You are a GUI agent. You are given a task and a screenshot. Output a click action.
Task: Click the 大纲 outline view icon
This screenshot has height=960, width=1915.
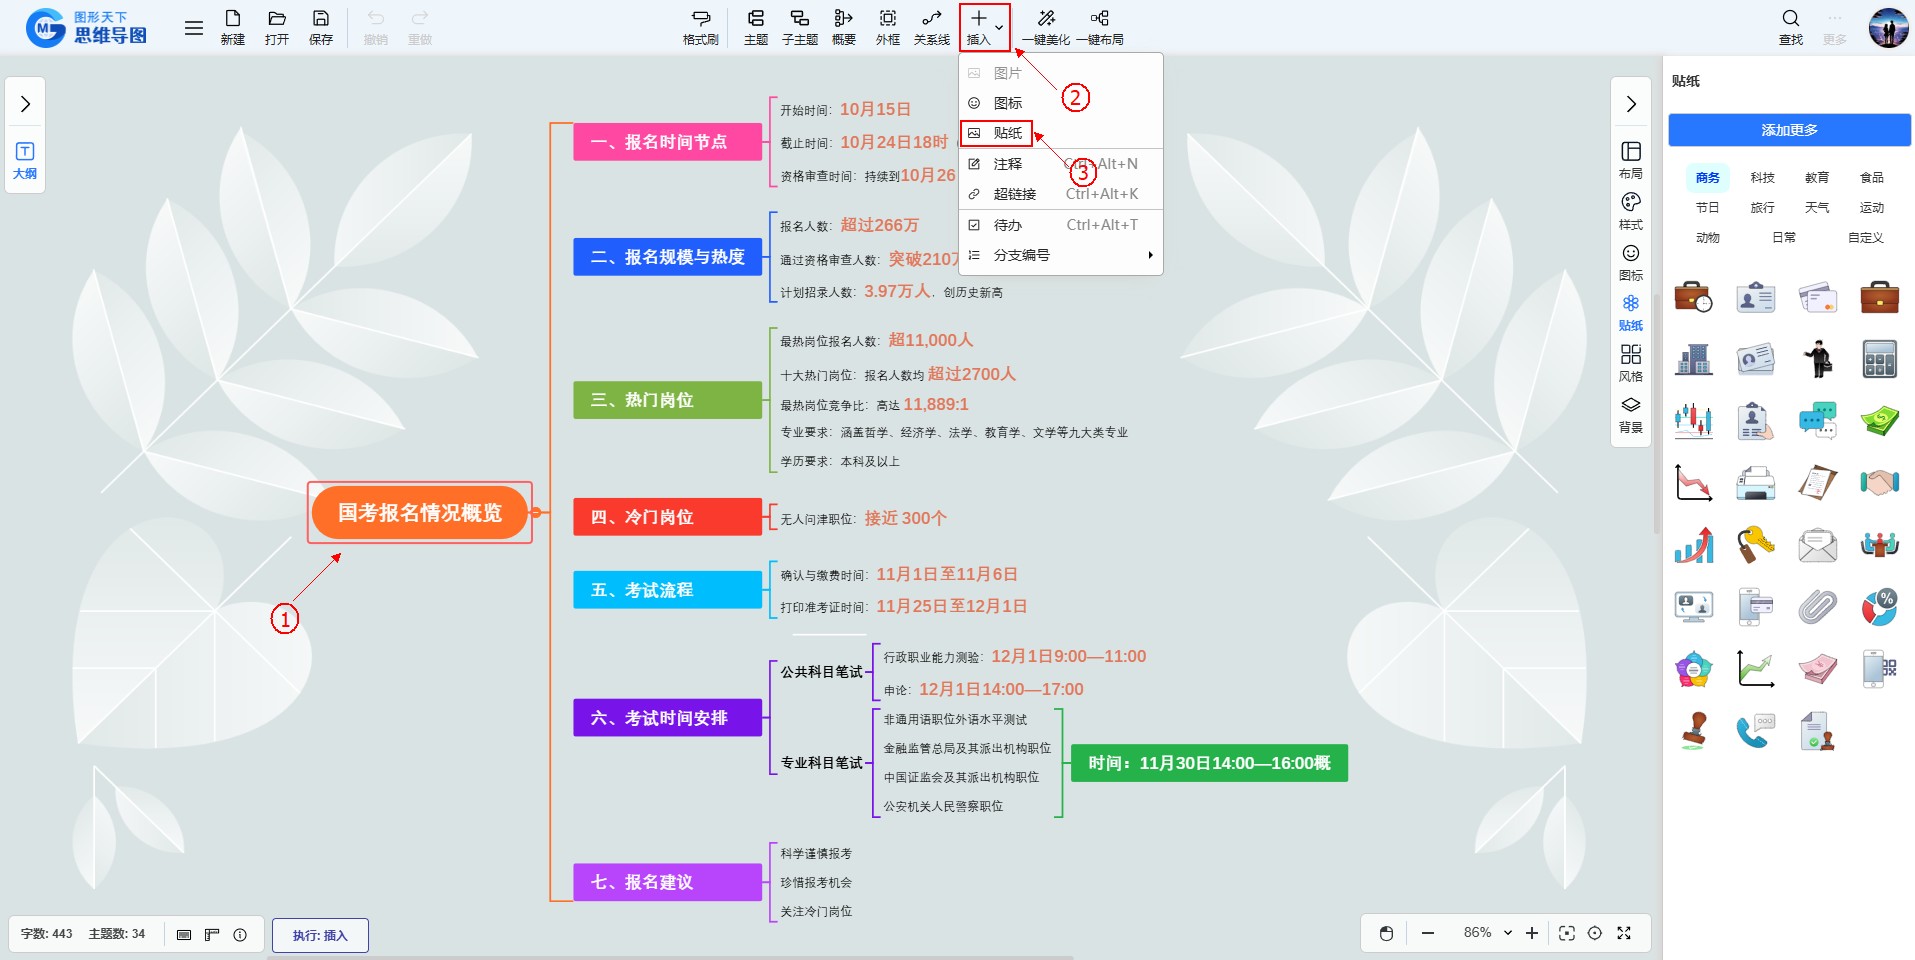(x=25, y=160)
